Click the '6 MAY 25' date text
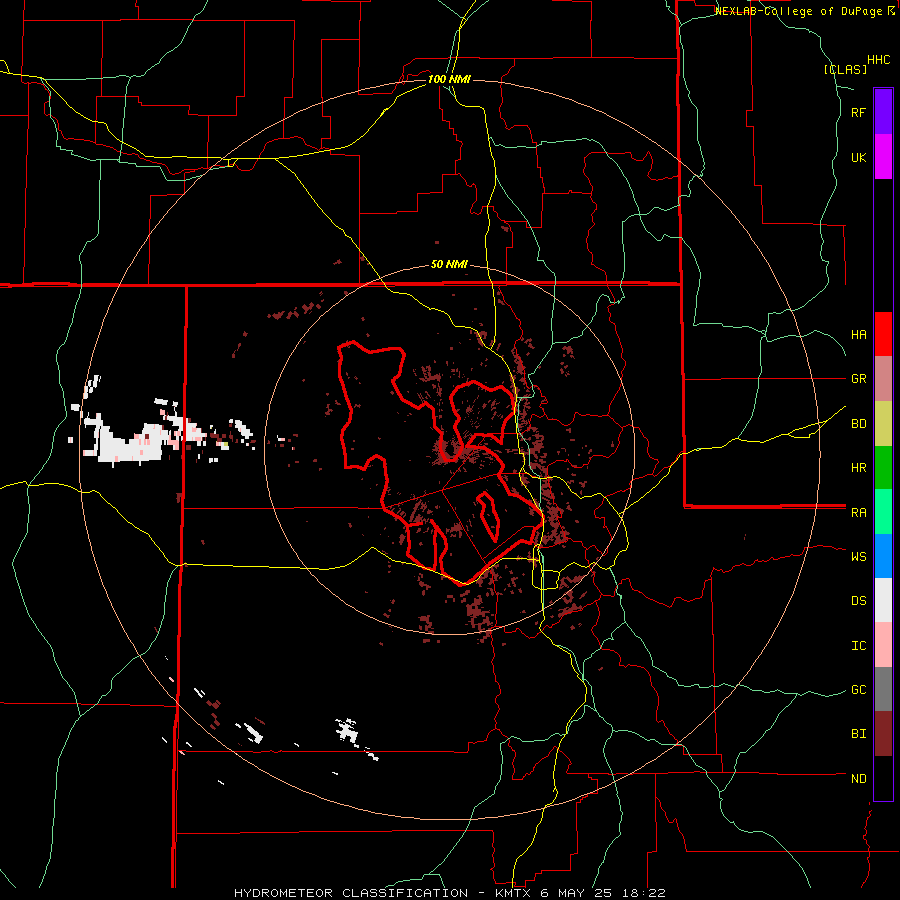 577,893
